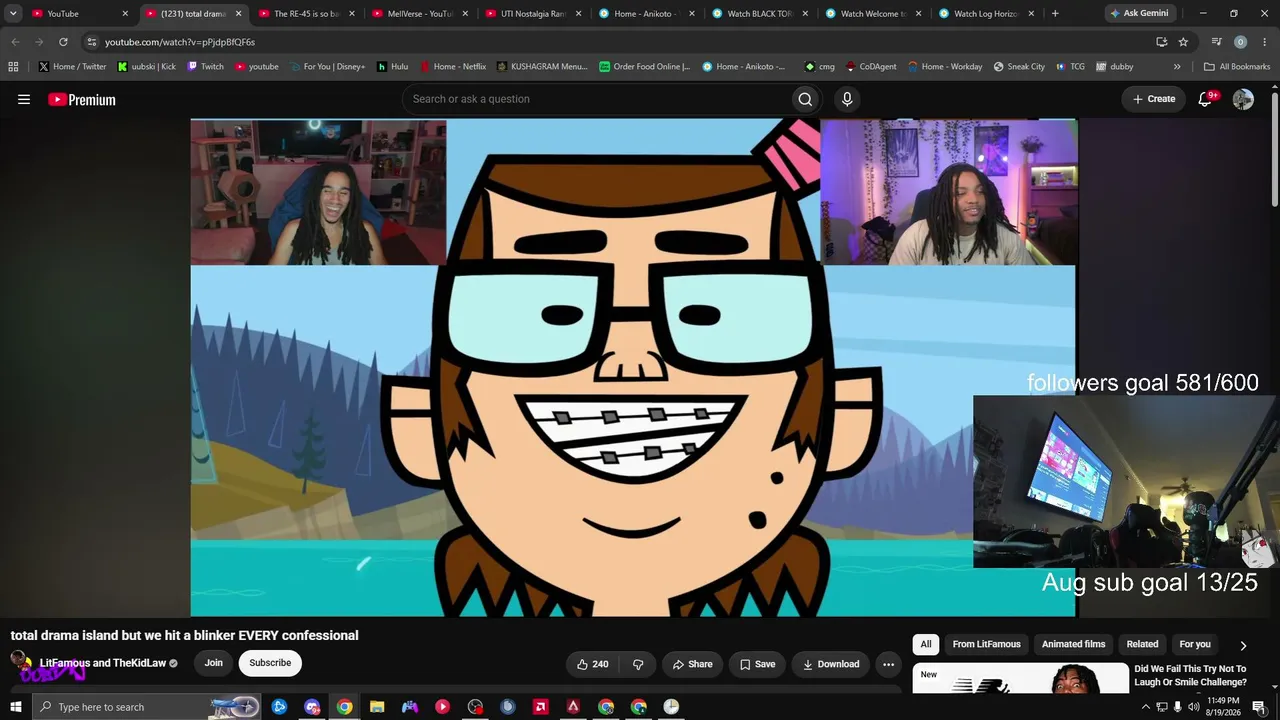Screen dimensions: 1280x720
Task: Click the Create button
Action: point(1153,99)
